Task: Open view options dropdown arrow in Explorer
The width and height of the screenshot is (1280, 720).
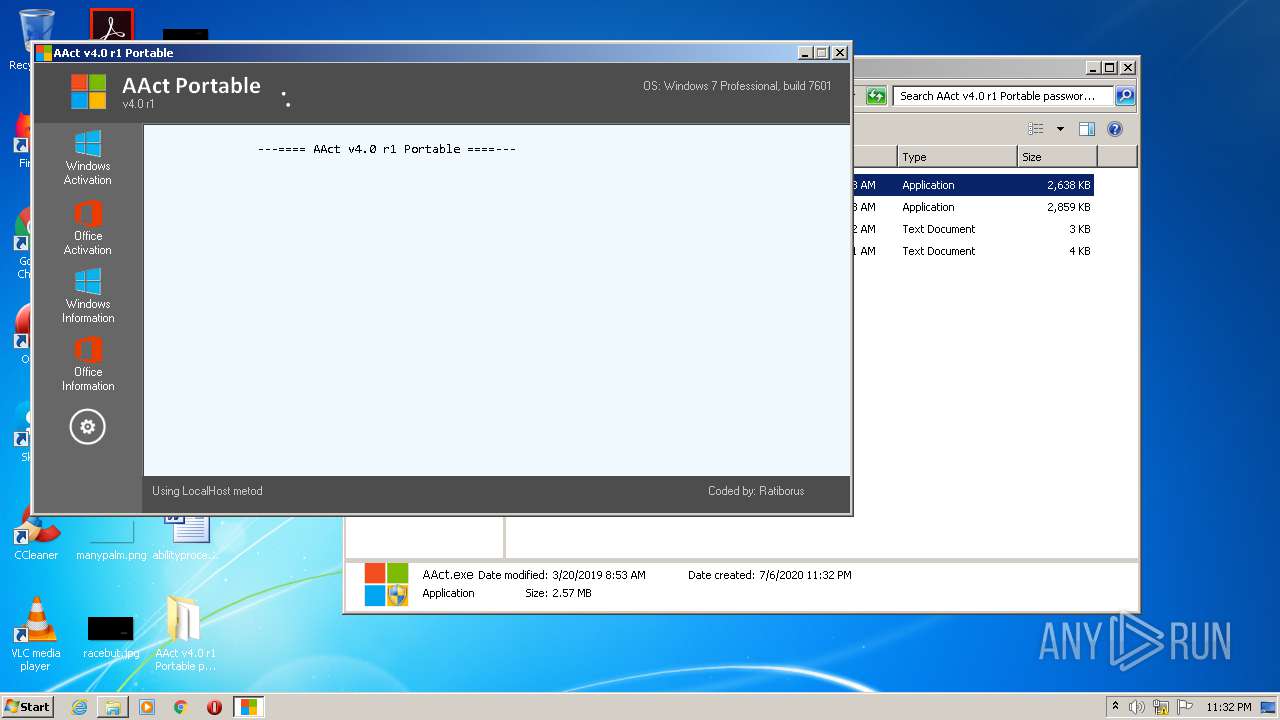Action: pyautogui.click(x=1060, y=129)
